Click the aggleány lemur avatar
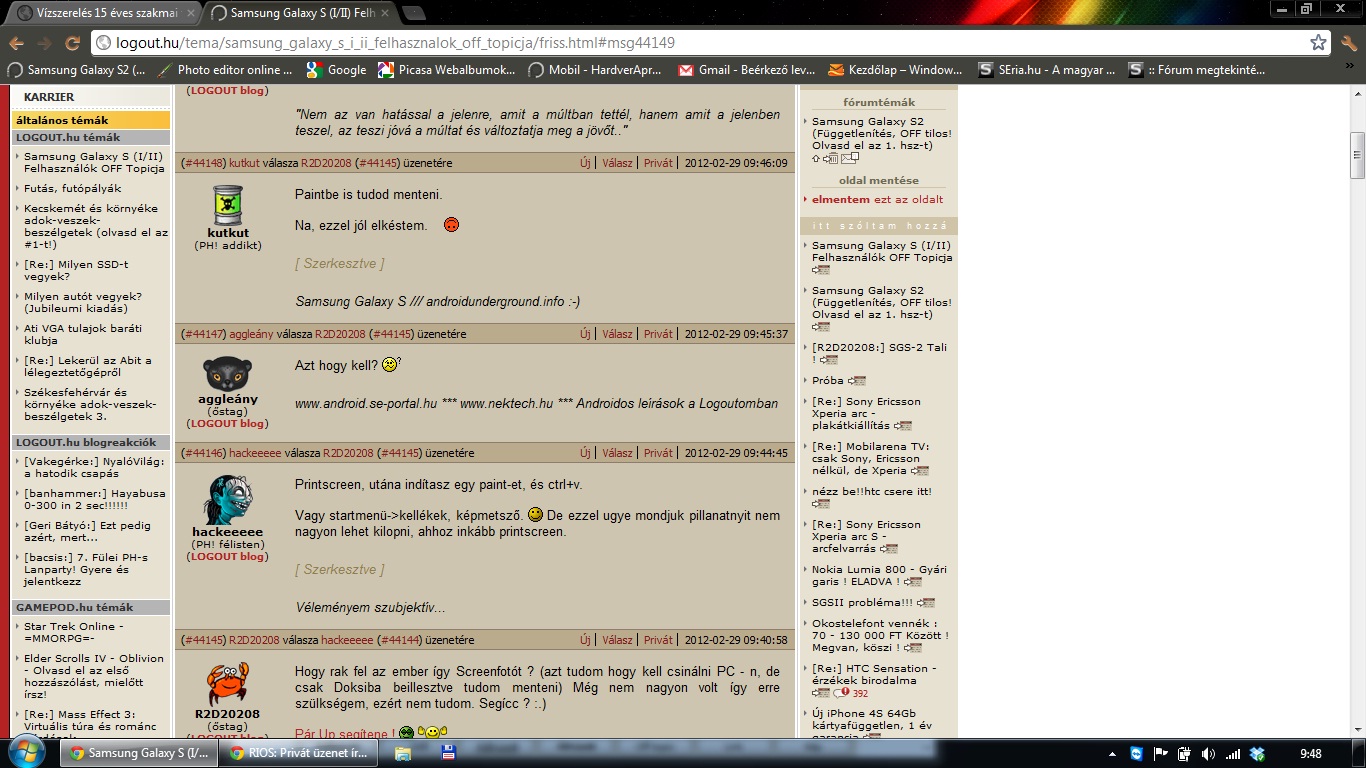 click(x=227, y=374)
